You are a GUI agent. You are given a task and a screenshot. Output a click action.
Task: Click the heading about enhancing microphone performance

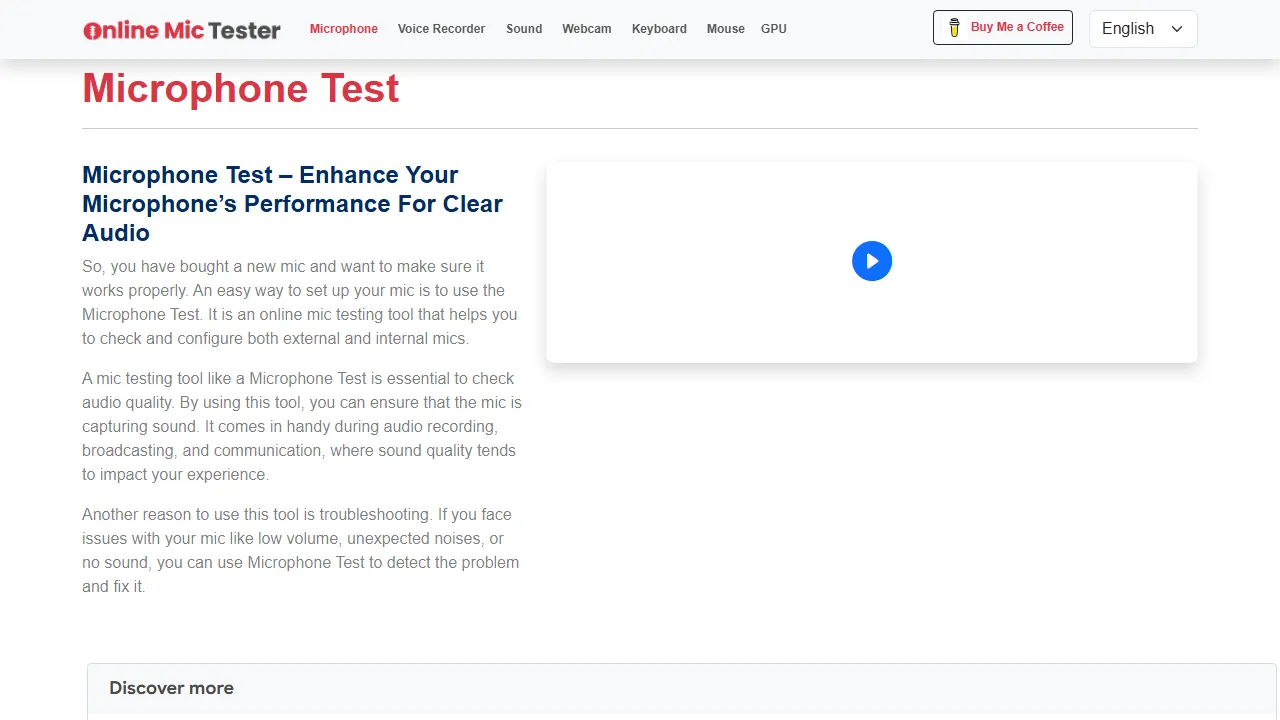coord(292,203)
